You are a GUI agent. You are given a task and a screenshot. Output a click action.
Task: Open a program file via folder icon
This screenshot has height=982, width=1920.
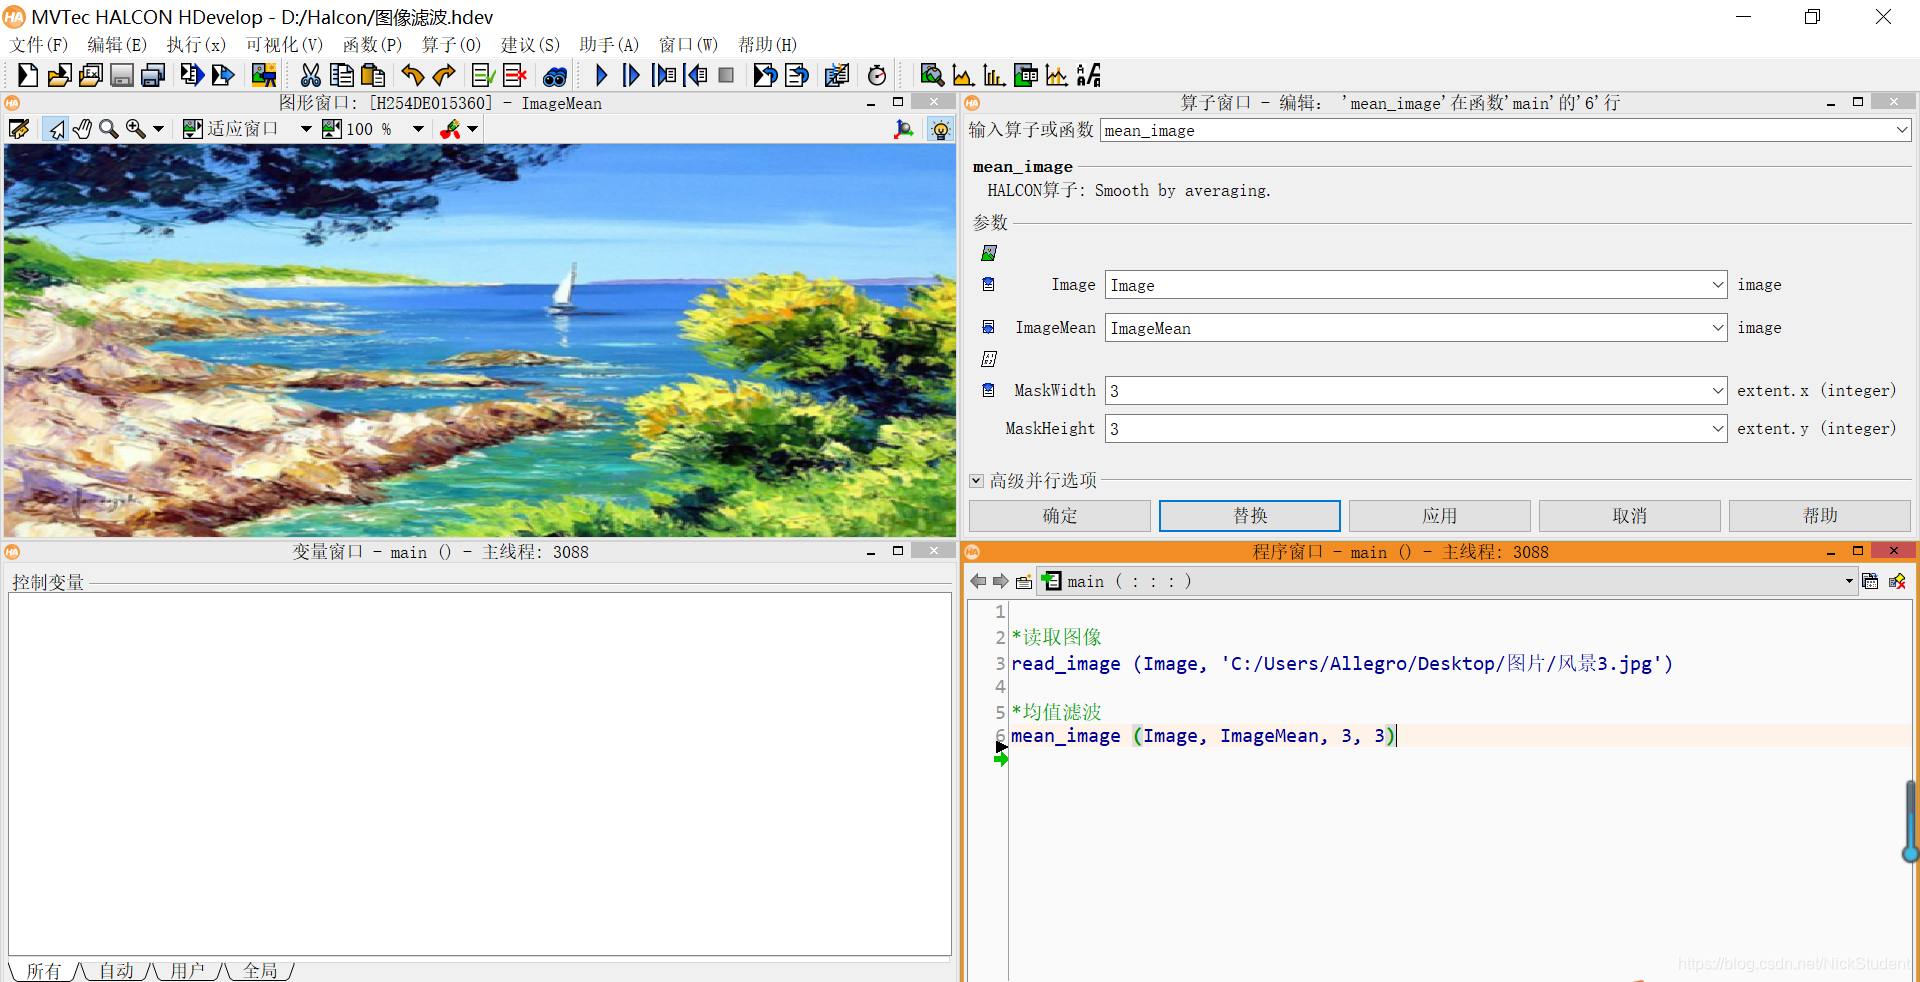click(x=59, y=75)
